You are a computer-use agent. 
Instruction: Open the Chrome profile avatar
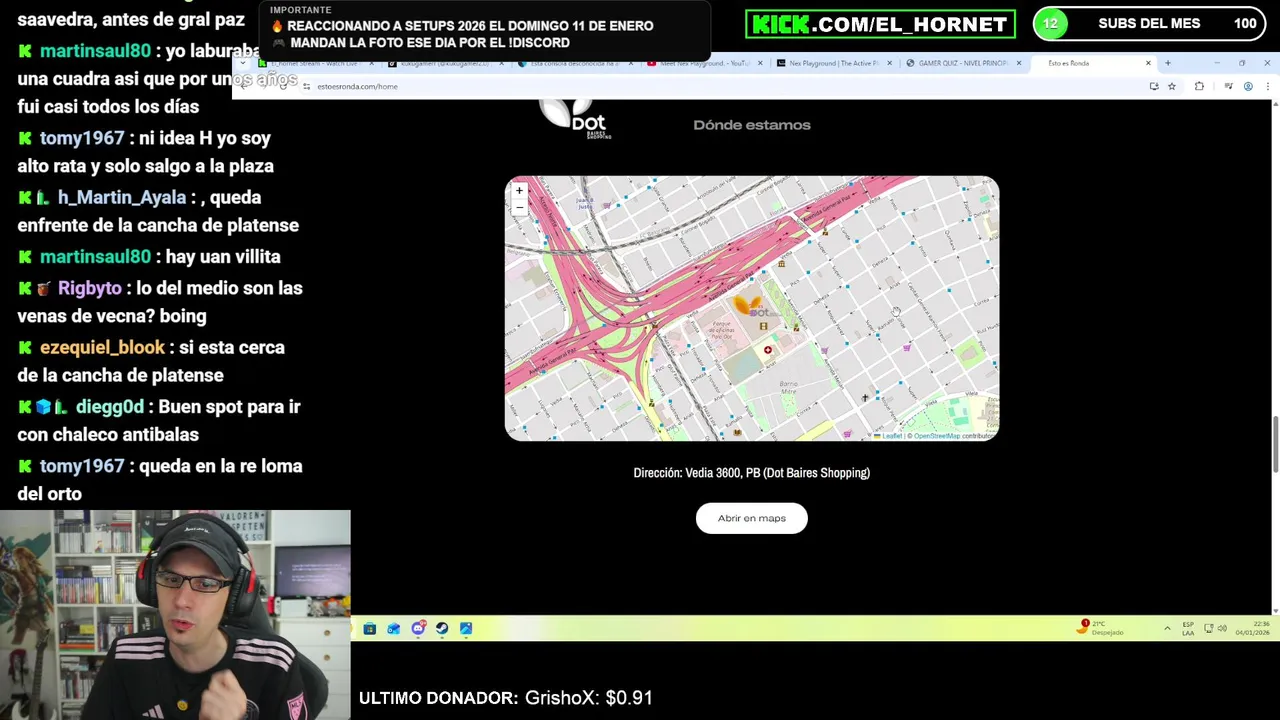point(1248,87)
